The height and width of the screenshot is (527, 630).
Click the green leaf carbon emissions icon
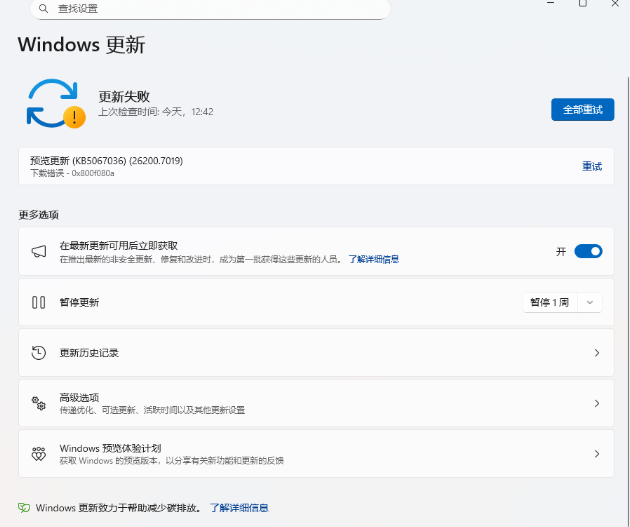click(24, 508)
